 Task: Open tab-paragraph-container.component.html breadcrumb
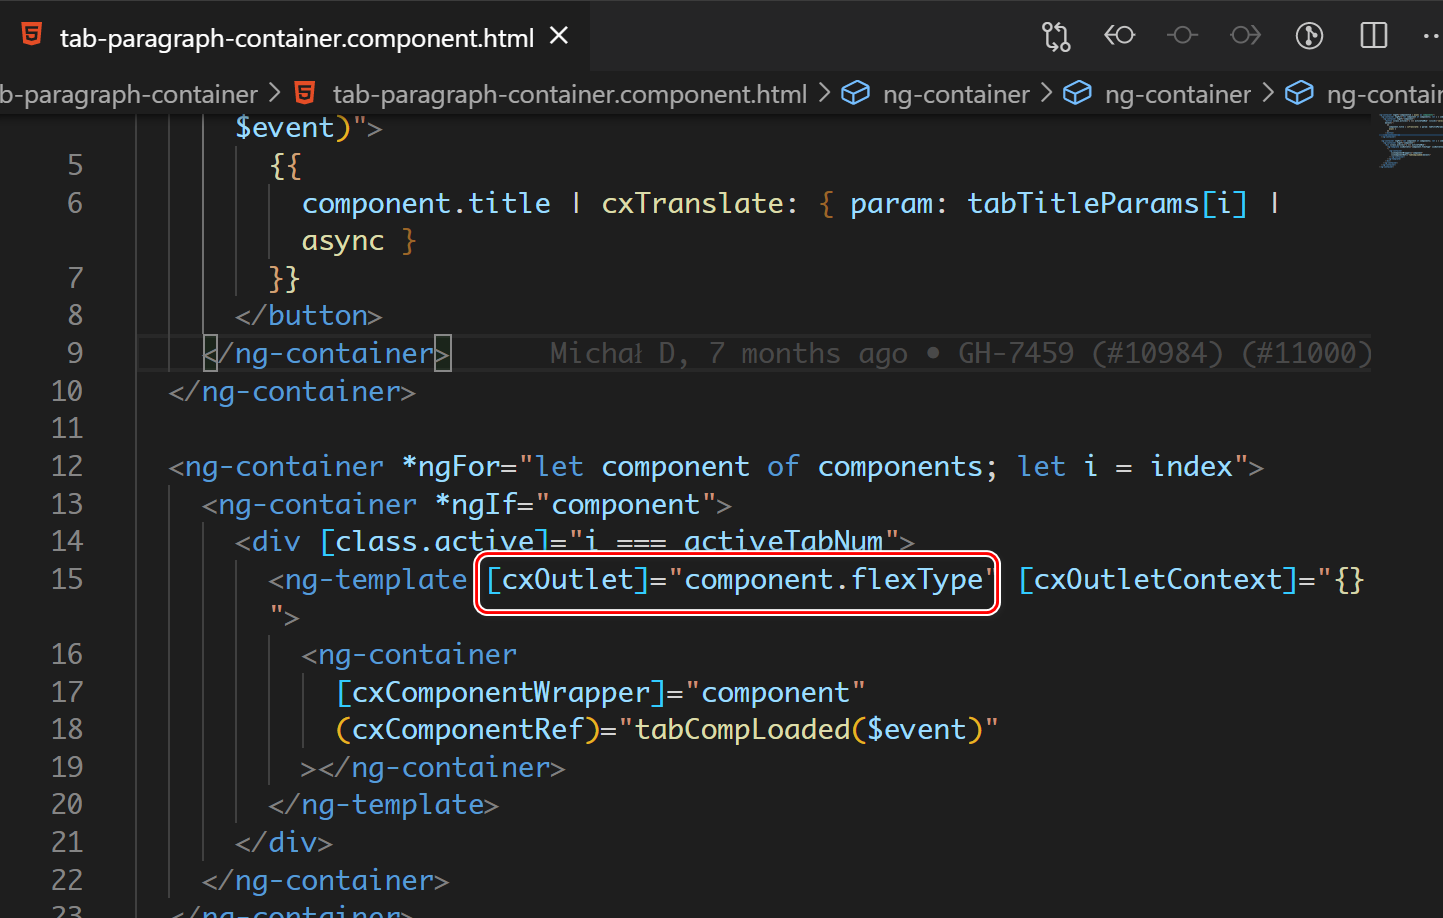[x=569, y=94]
